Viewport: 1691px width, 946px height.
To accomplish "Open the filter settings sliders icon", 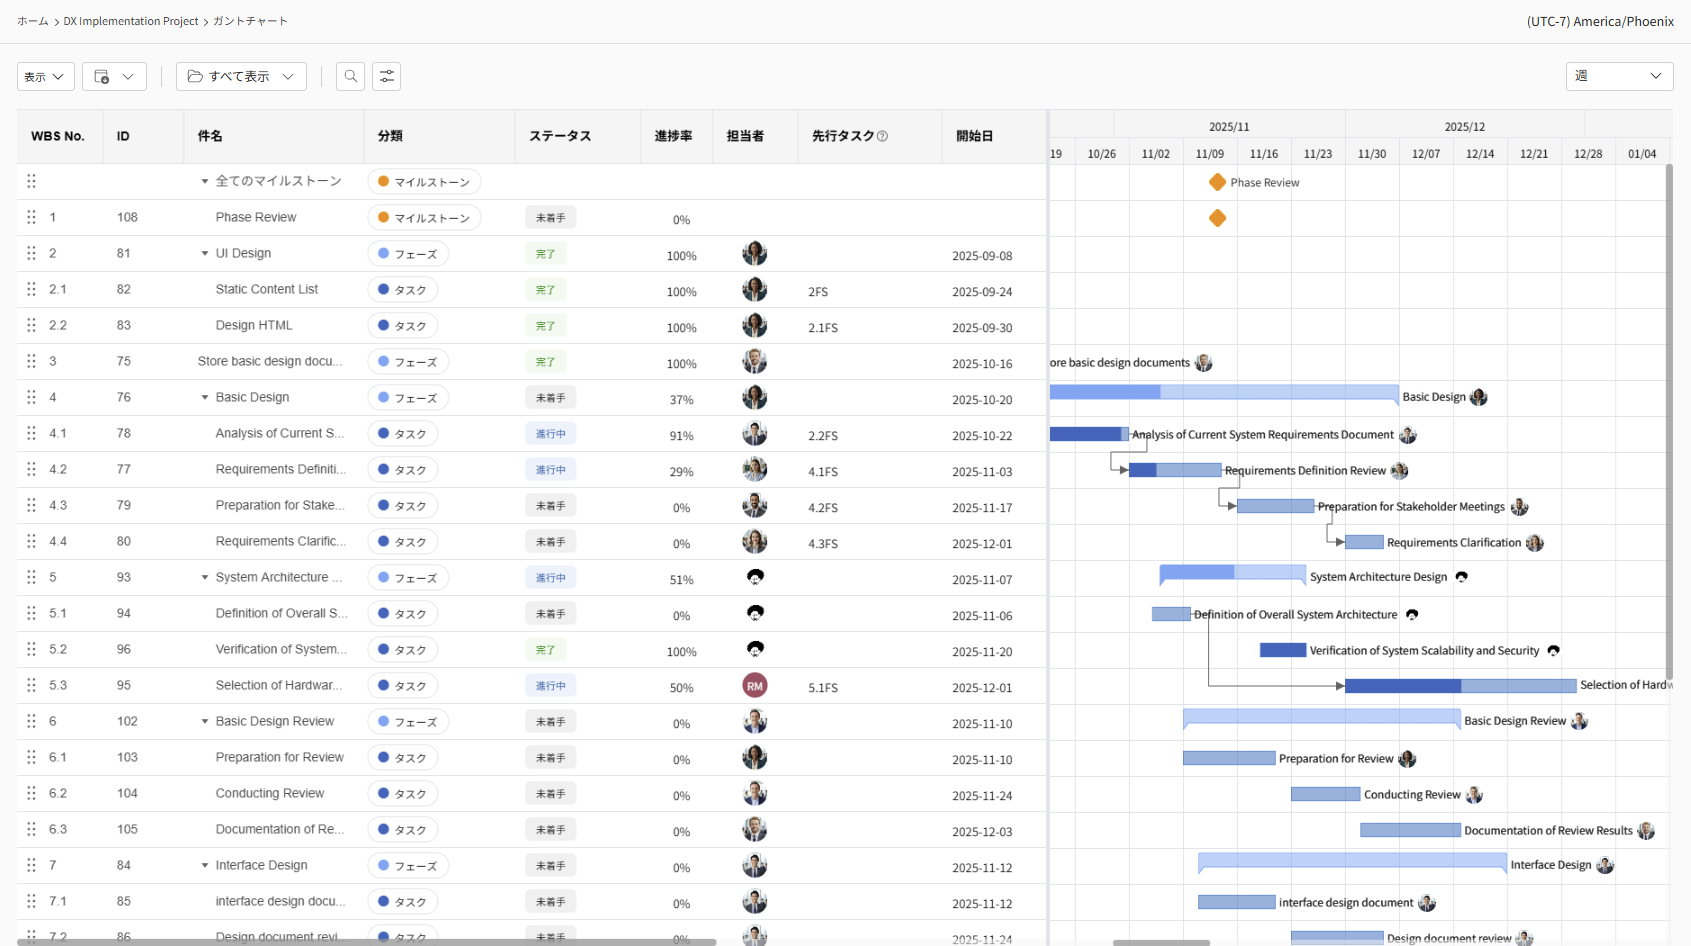I will coord(386,77).
